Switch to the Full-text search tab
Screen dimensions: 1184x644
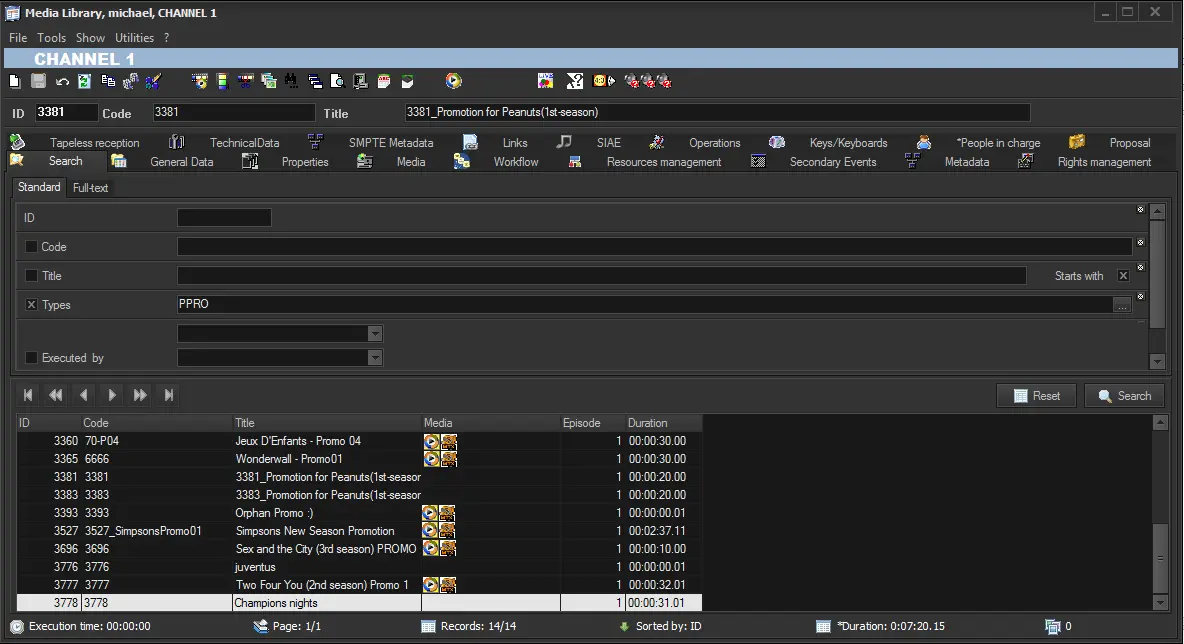[x=91, y=188]
